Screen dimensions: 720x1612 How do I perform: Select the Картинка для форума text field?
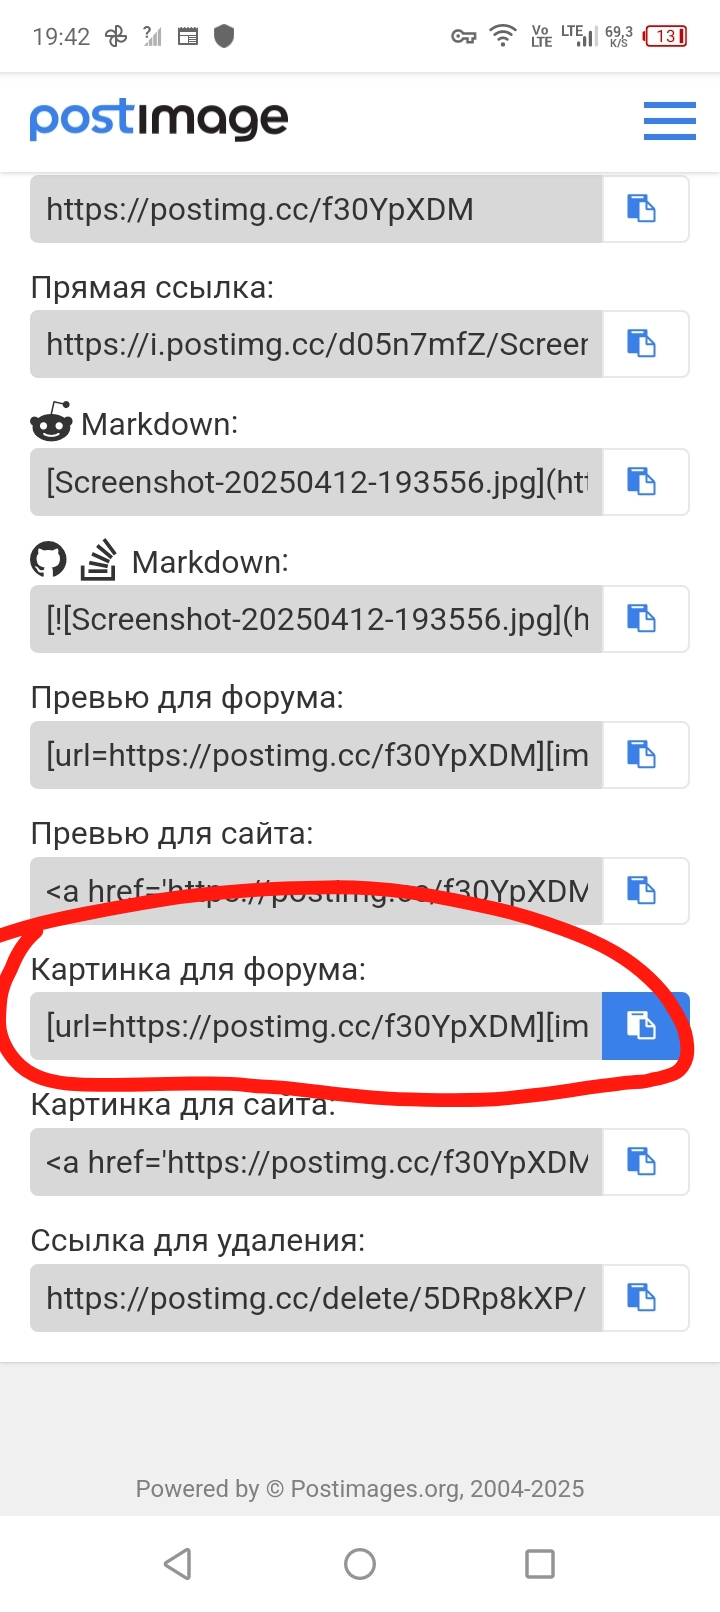316,1026
